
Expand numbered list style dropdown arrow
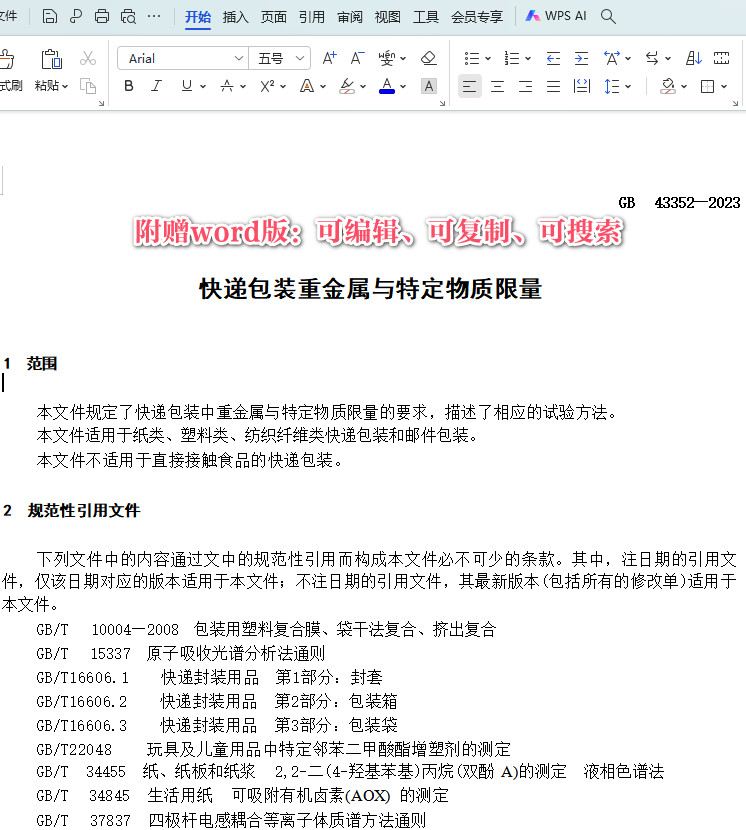[528, 58]
